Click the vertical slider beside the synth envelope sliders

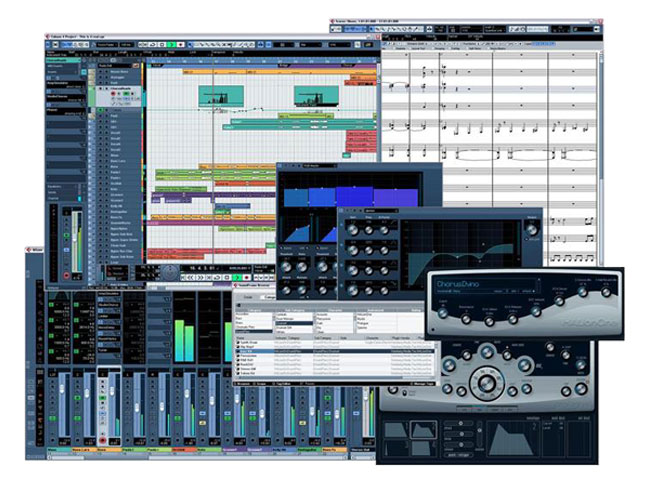tap(479, 434)
